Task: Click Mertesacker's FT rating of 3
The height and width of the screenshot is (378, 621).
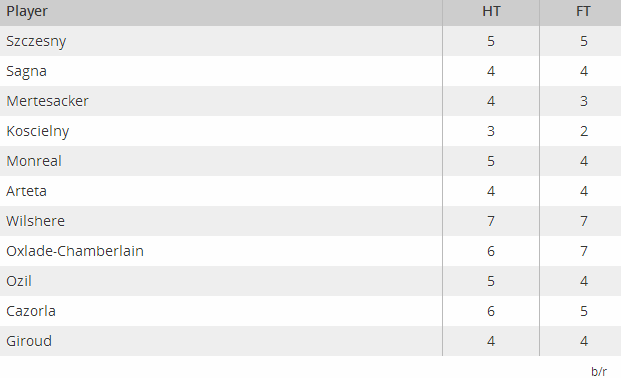Action: tap(584, 101)
